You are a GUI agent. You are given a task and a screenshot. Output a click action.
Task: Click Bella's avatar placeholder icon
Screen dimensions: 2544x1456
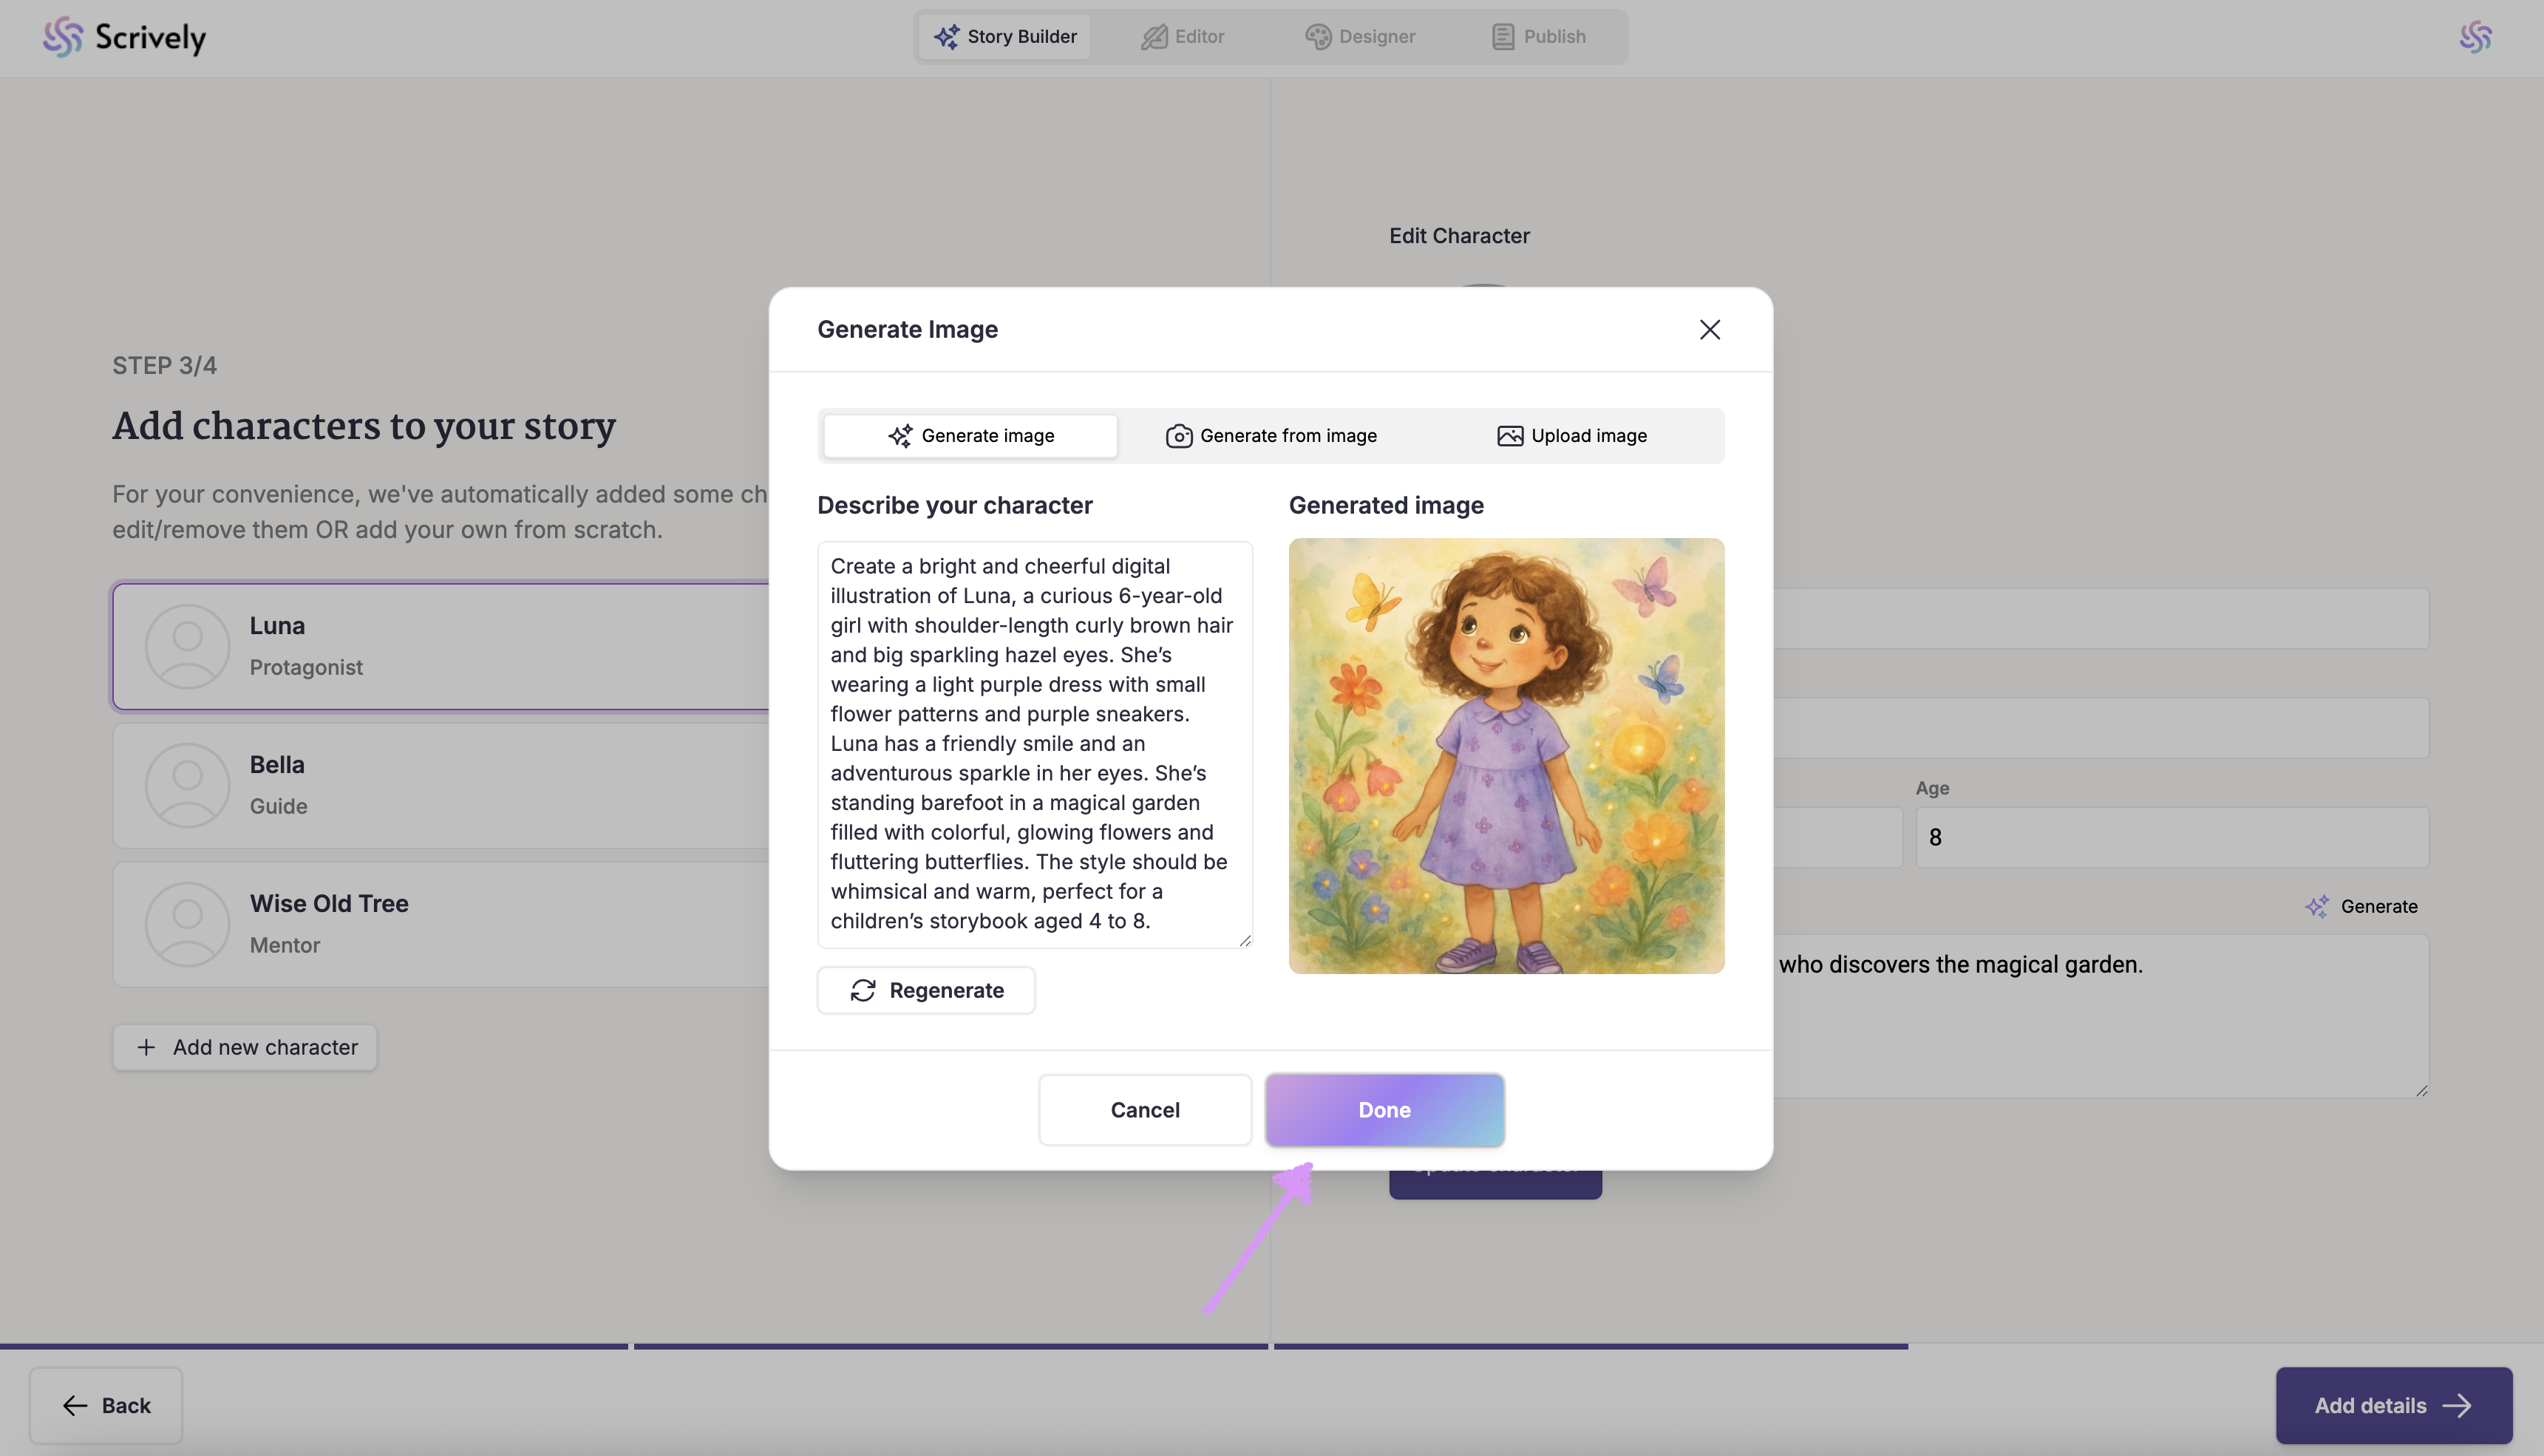187,785
